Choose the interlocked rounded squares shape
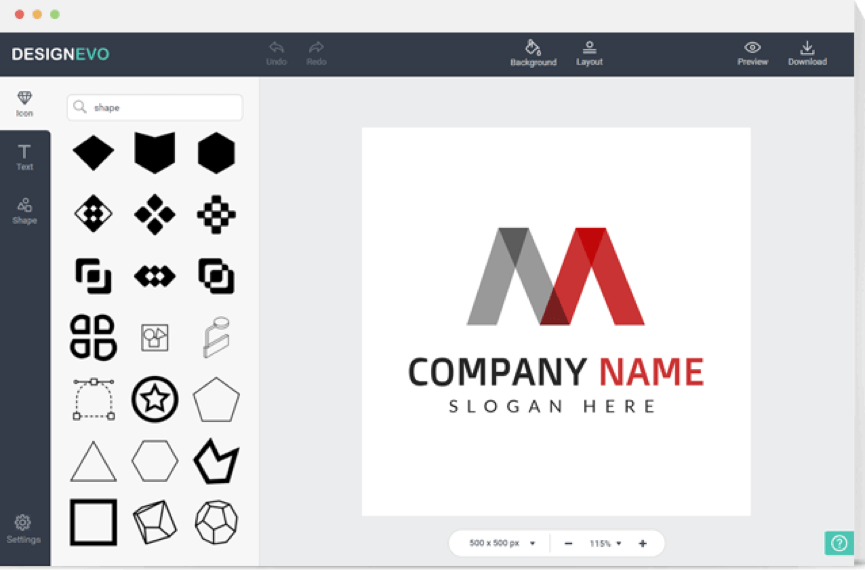The height and width of the screenshot is (570, 865). pos(216,276)
